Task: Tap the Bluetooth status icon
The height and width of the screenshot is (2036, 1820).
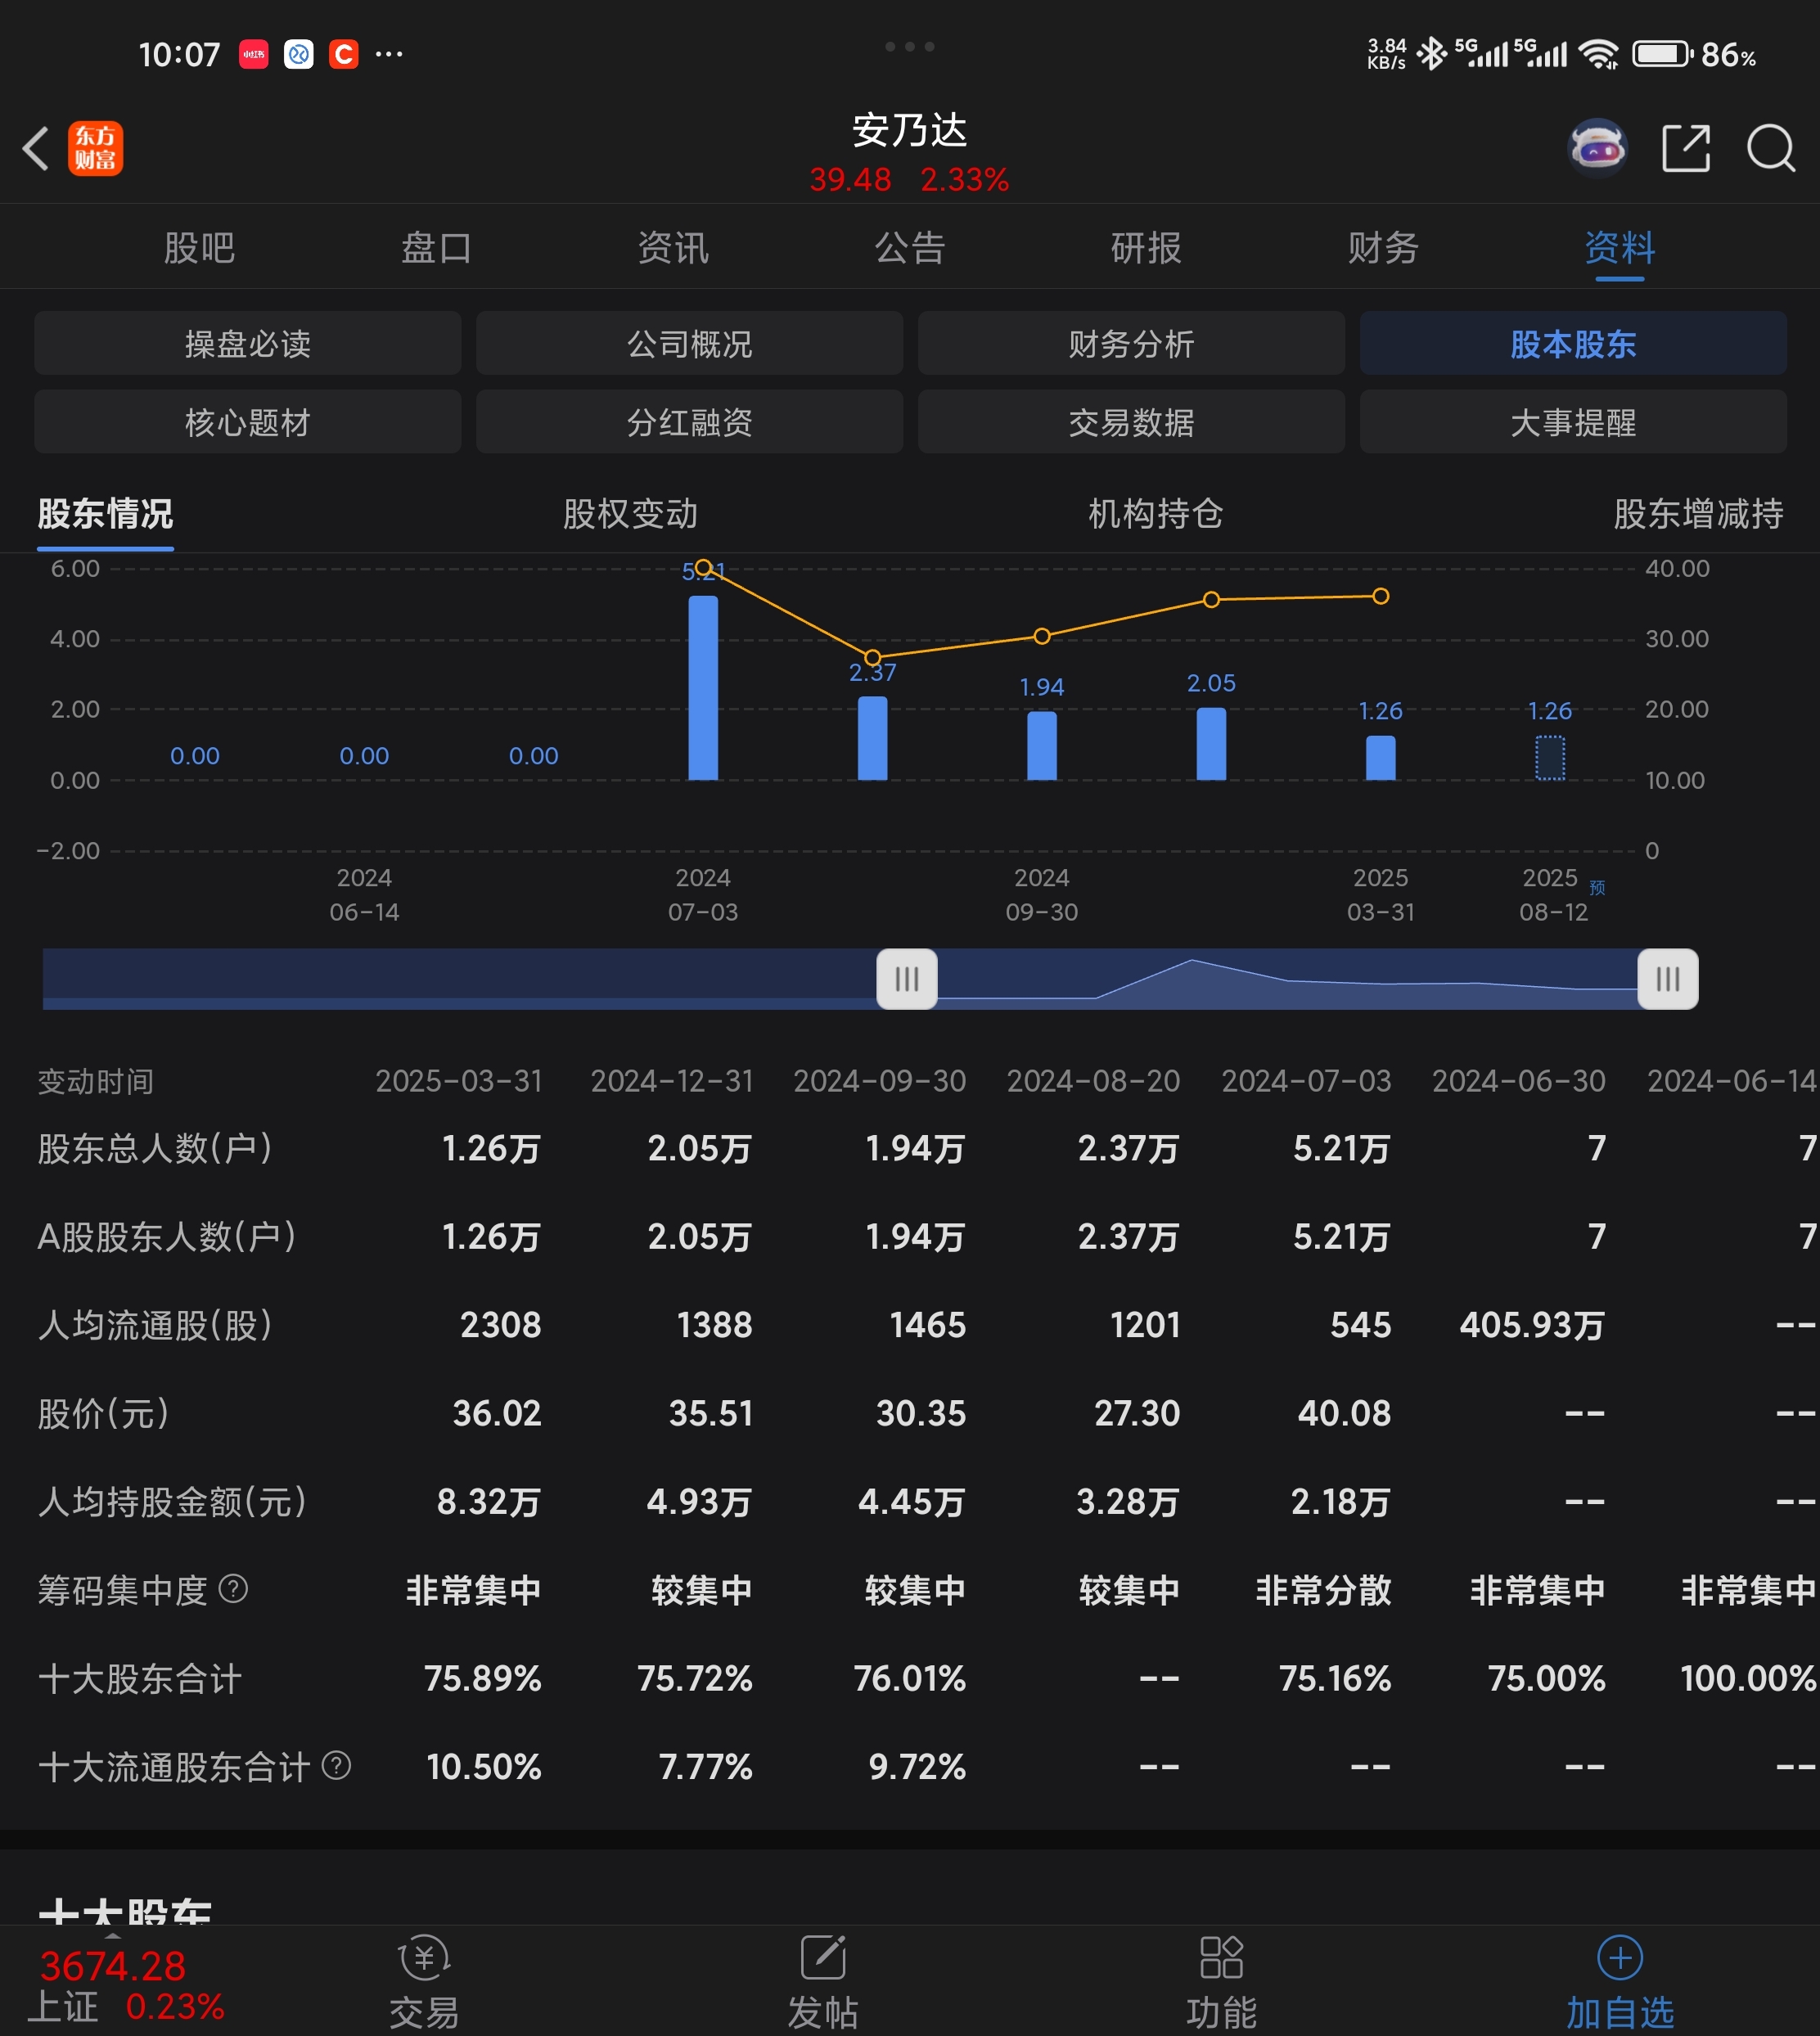Action: 1432,53
